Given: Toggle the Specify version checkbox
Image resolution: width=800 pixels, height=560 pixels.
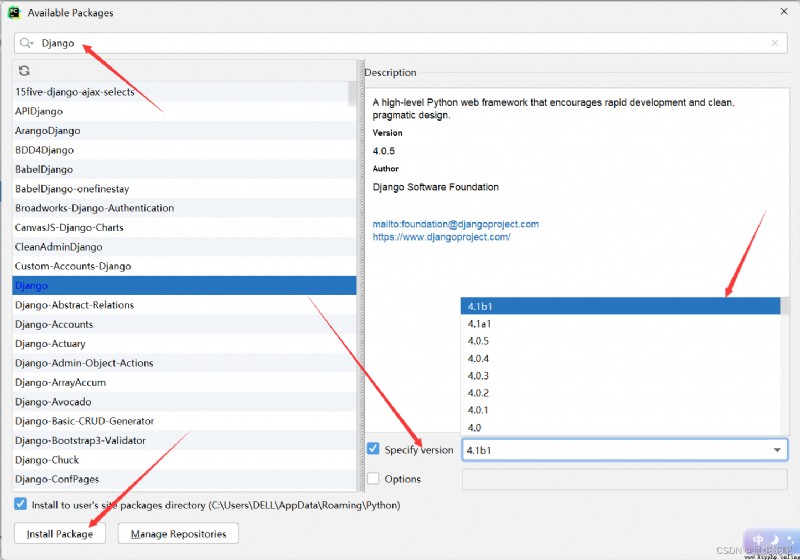Looking at the screenshot, I should pyautogui.click(x=373, y=449).
